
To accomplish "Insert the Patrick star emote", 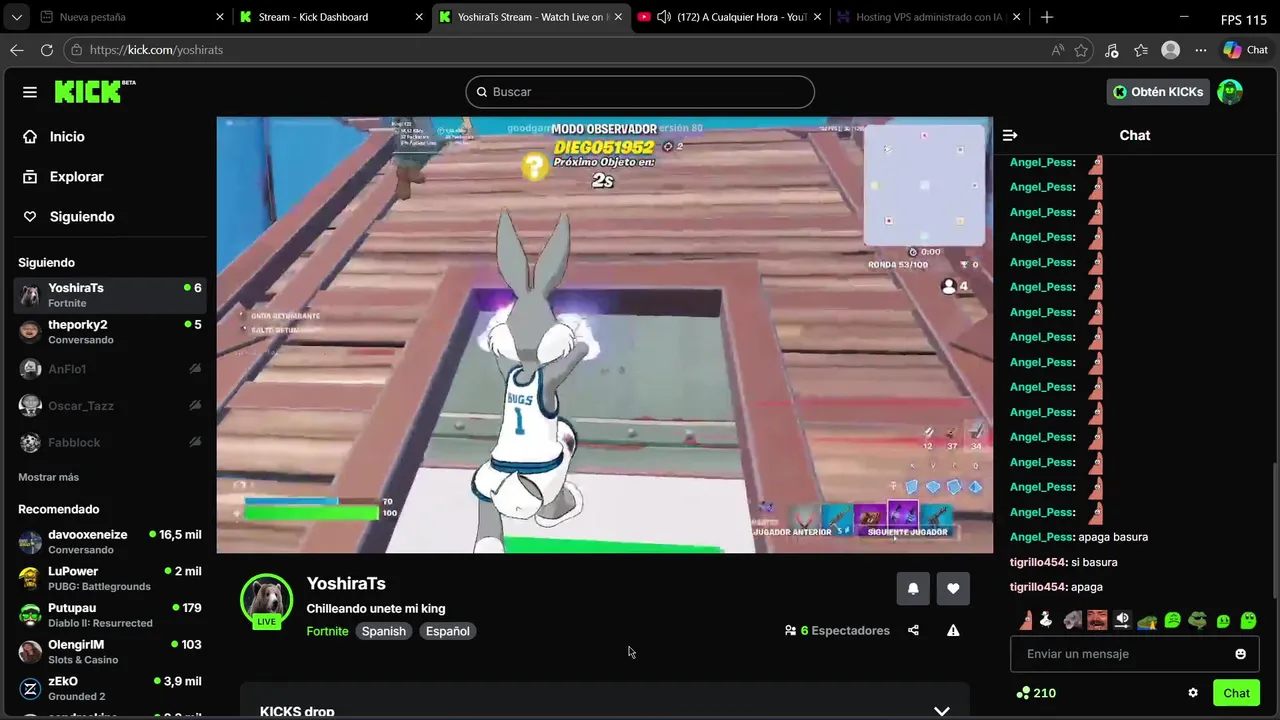I will point(1026,620).
